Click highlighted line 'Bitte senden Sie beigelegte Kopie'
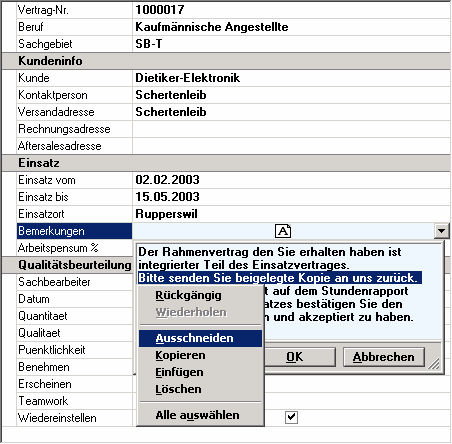Image resolution: width=452 pixels, height=444 pixels. (279, 278)
